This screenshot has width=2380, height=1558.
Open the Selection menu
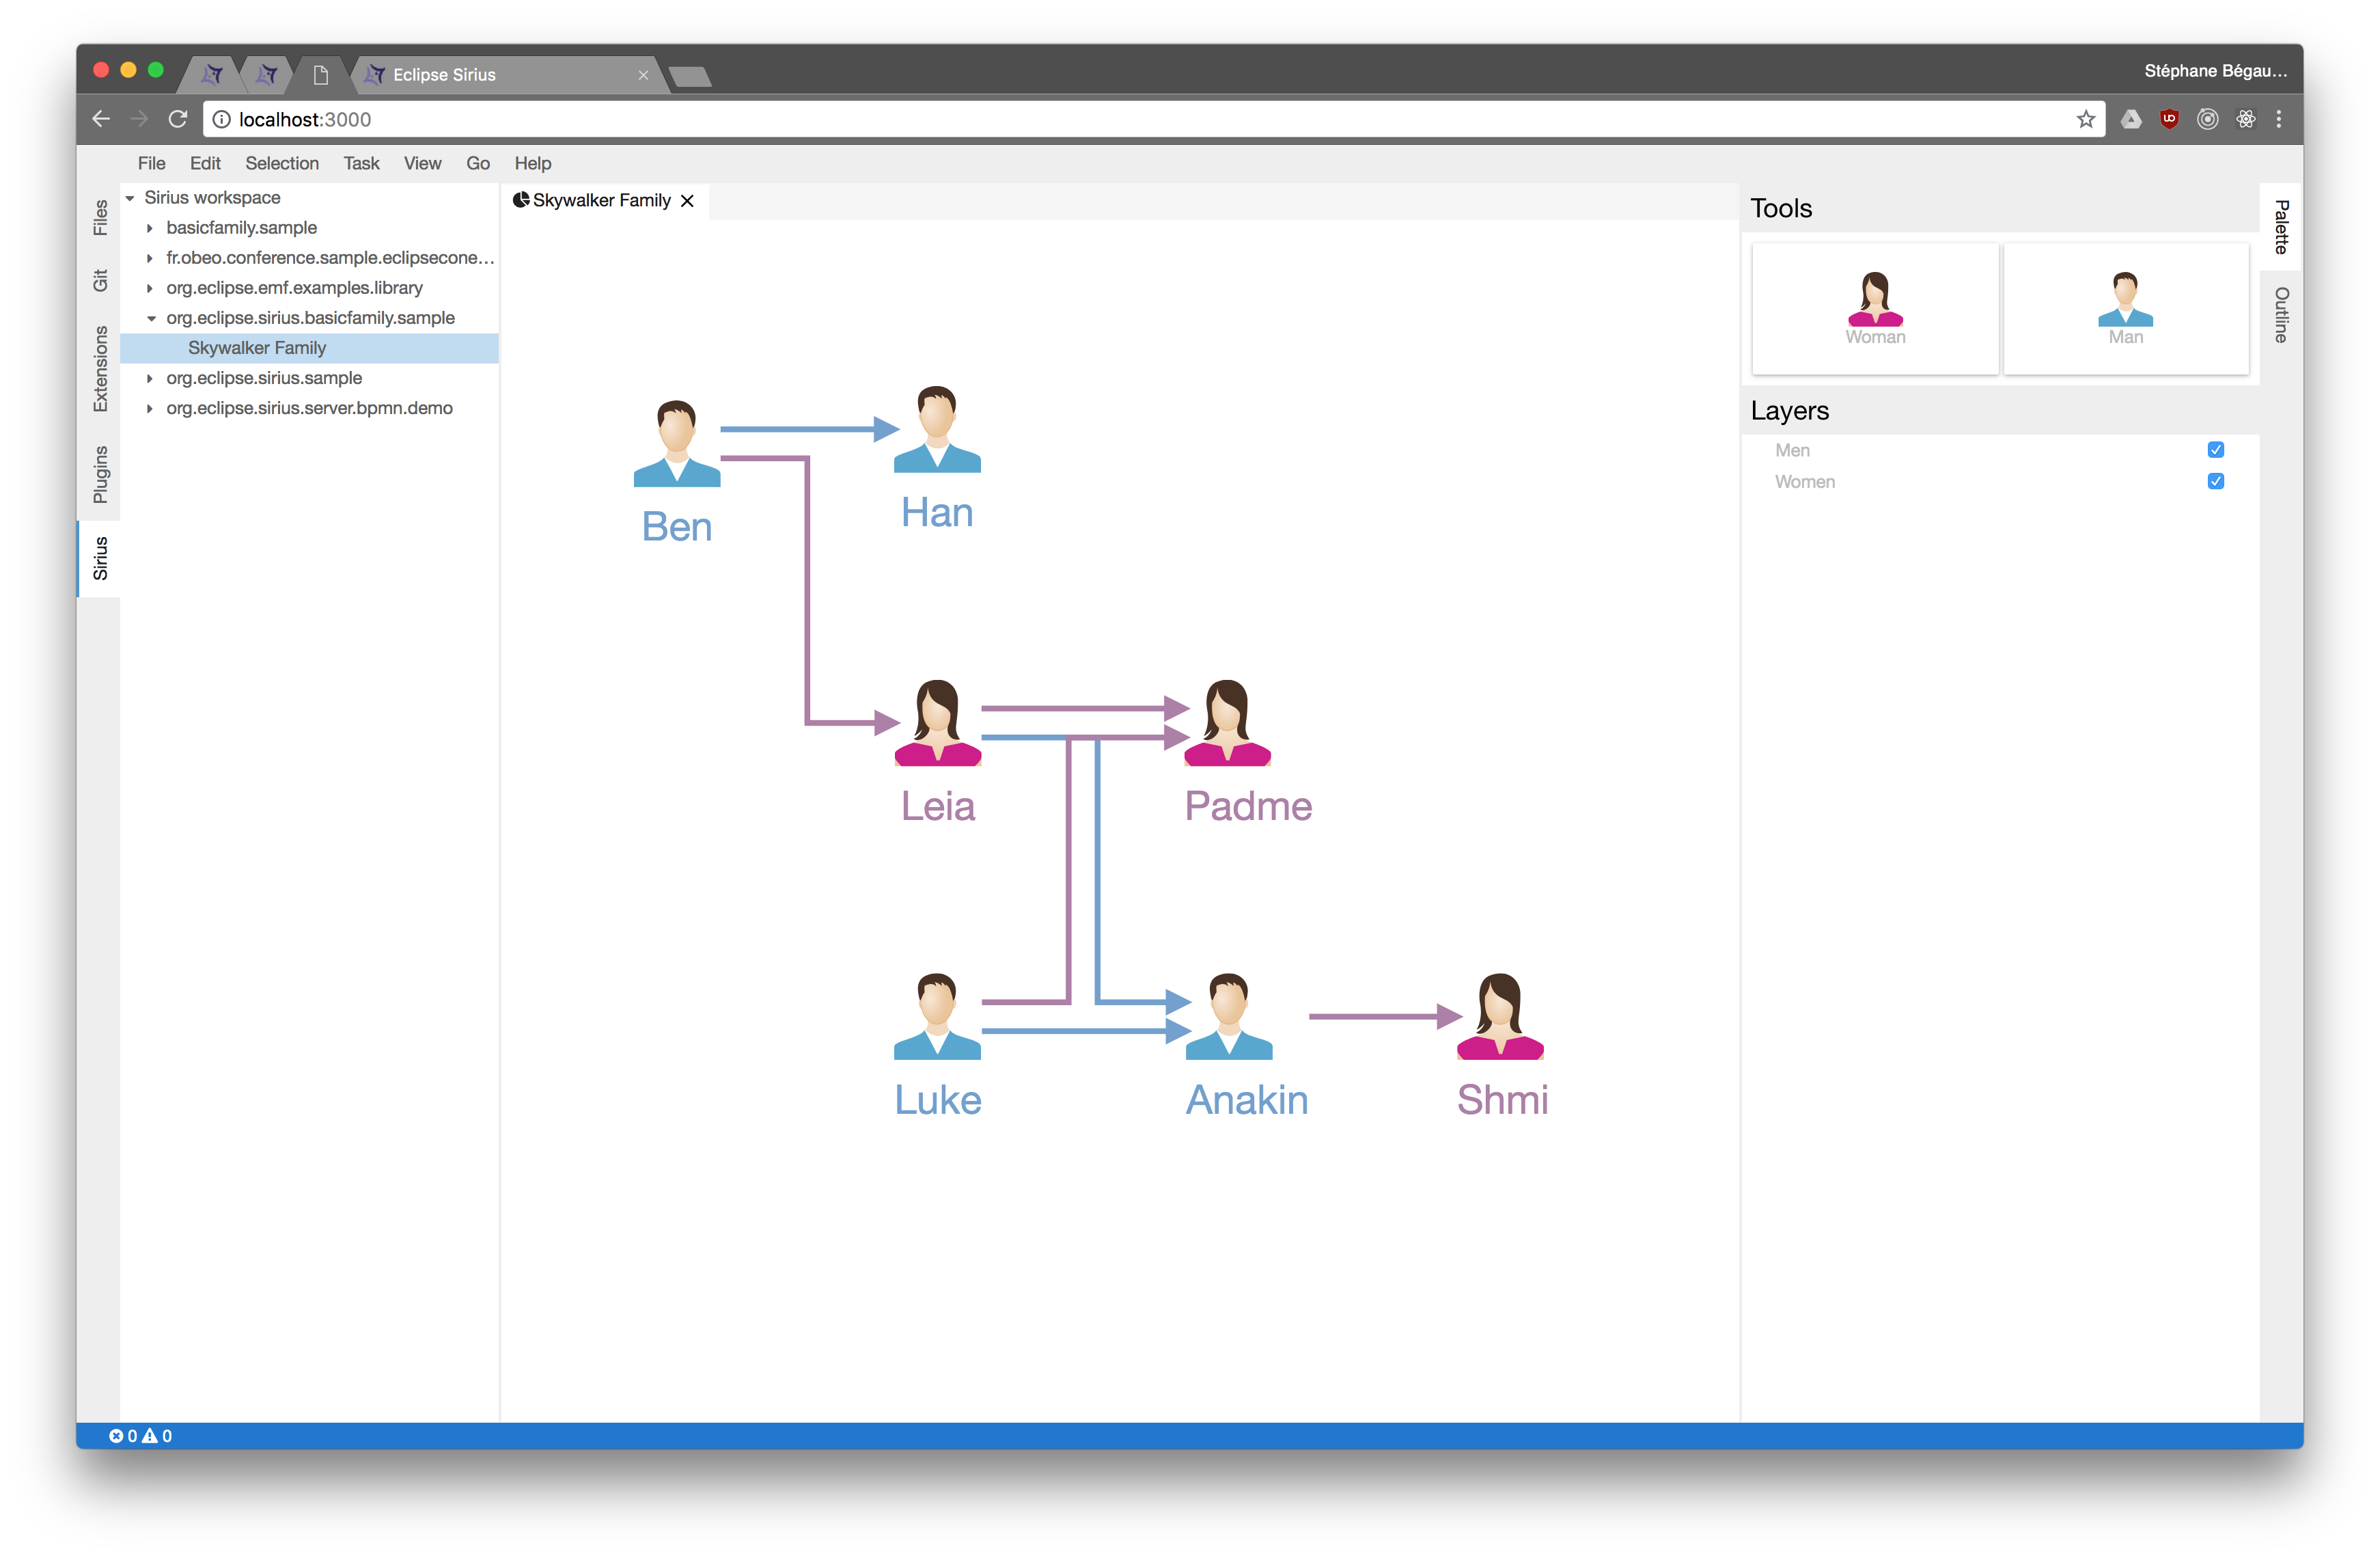pos(282,163)
